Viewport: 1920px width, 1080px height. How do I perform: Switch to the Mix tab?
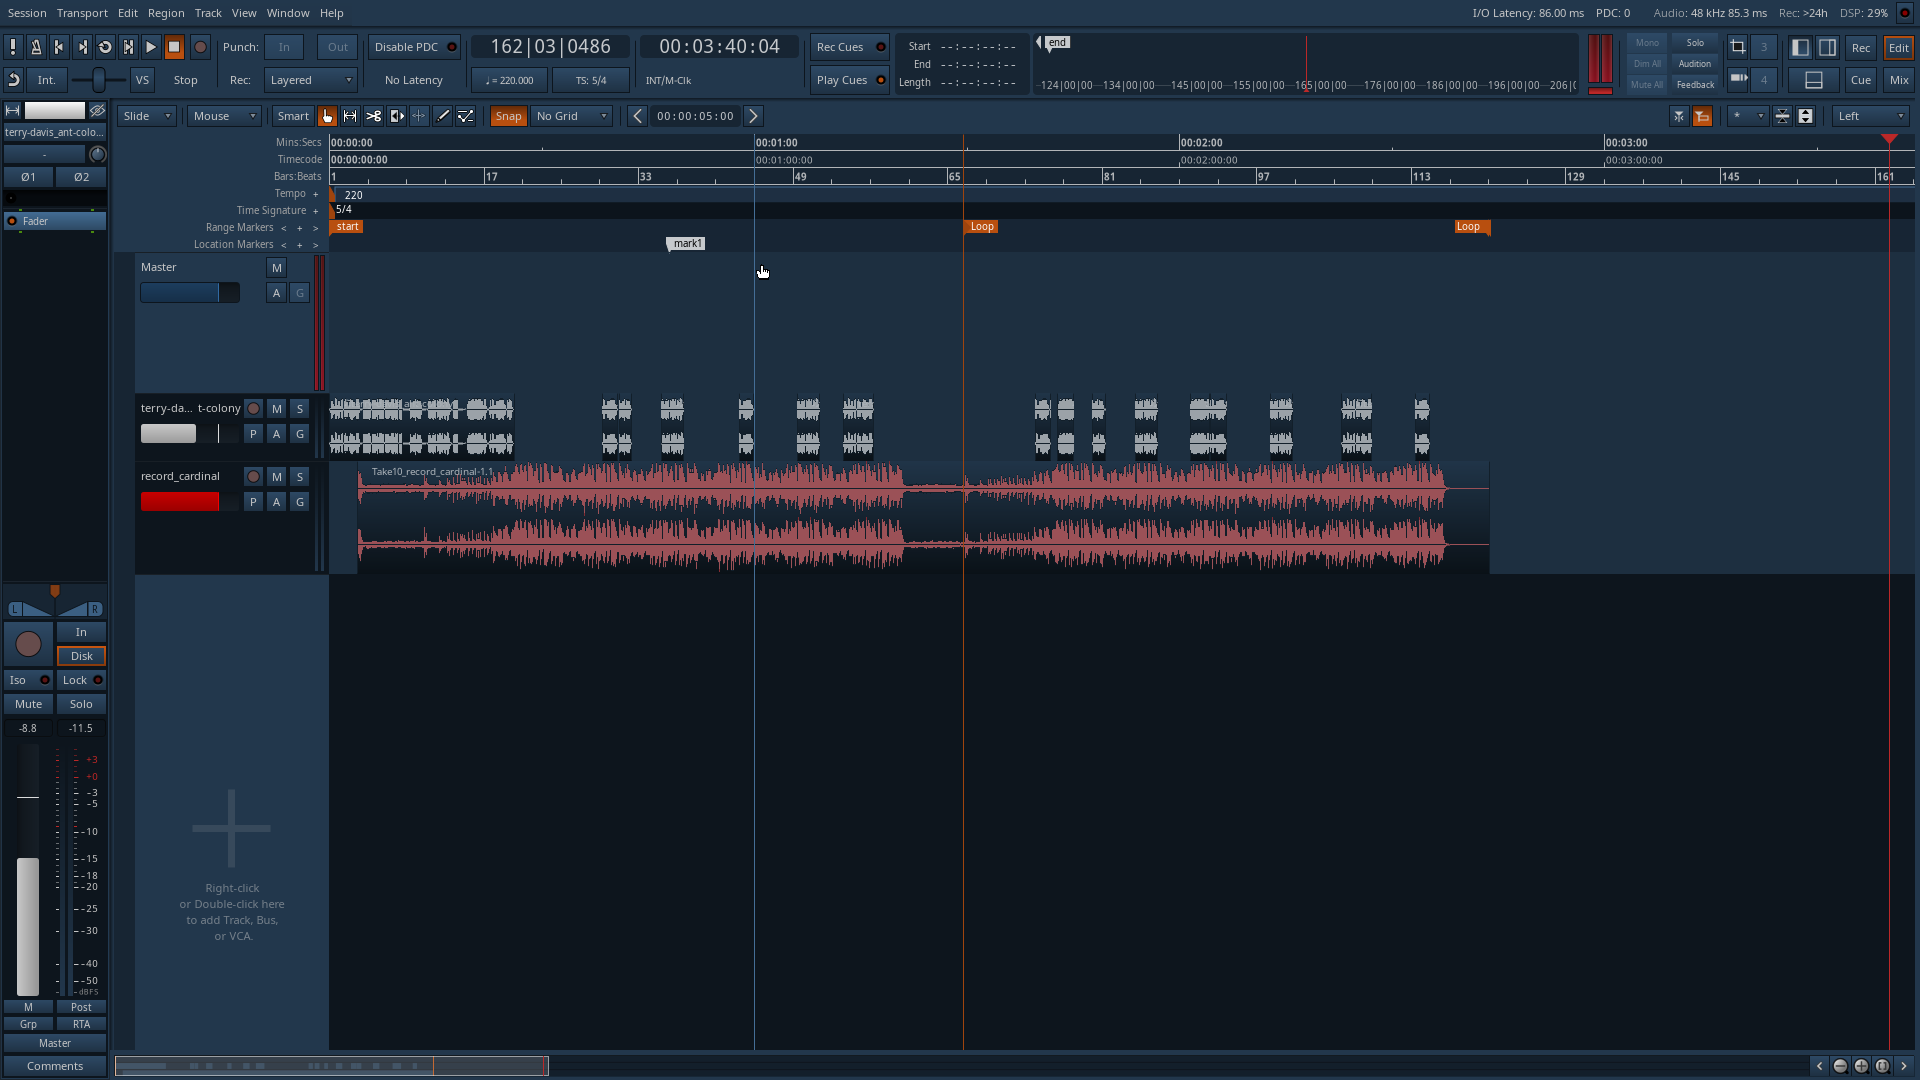pyautogui.click(x=1899, y=80)
